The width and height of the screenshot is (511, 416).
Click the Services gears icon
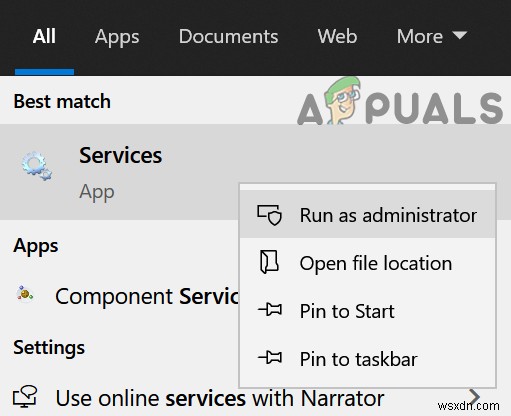pyautogui.click(x=37, y=166)
